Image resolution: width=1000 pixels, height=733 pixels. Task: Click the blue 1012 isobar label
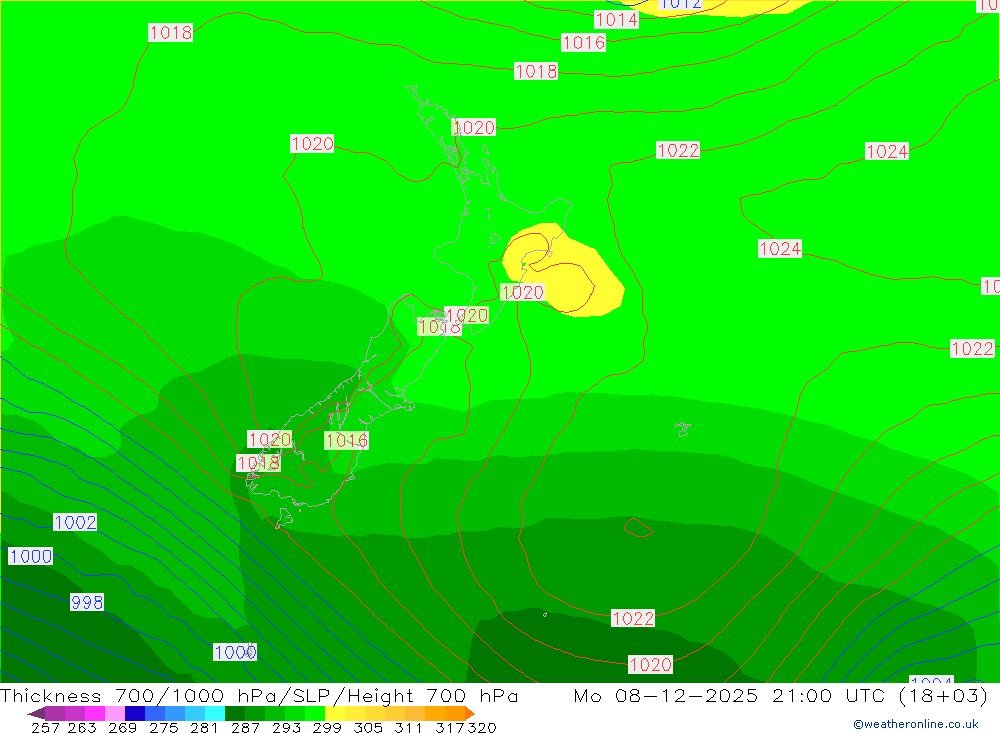(680, 4)
